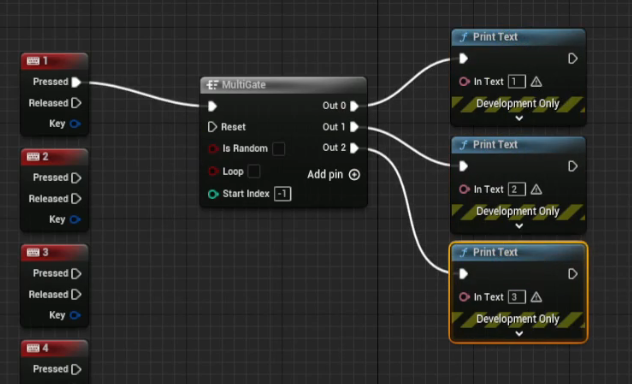
Task: Click In Text pin of Print Text 1 node
Action: (x=464, y=82)
